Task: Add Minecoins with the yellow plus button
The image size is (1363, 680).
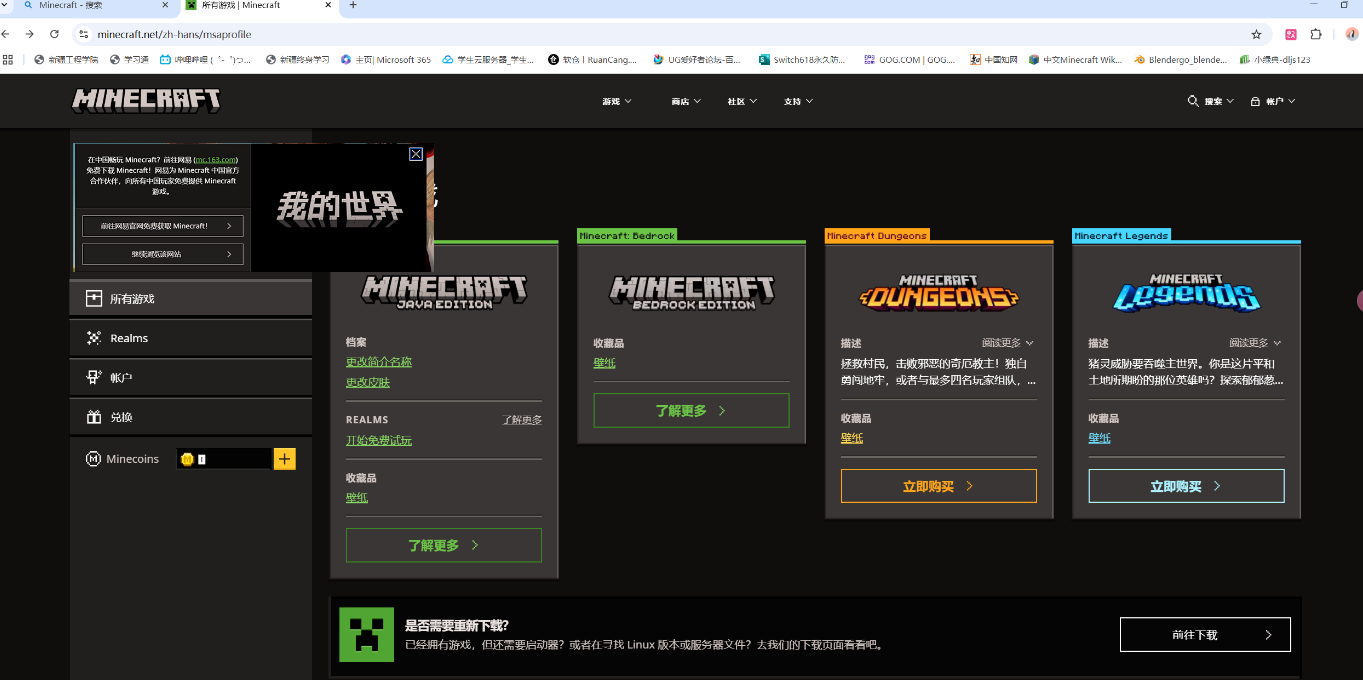Action: pos(285,459)
